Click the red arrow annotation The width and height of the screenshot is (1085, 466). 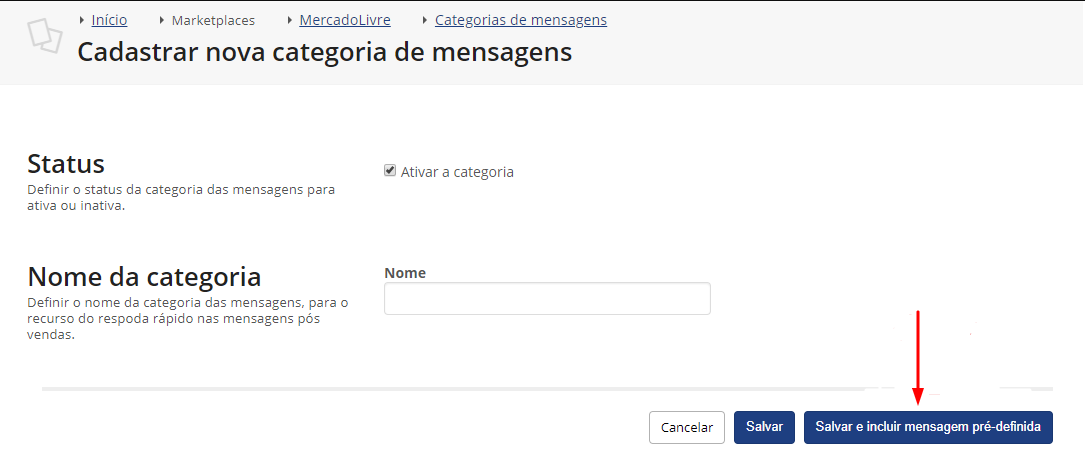point(918,357)
